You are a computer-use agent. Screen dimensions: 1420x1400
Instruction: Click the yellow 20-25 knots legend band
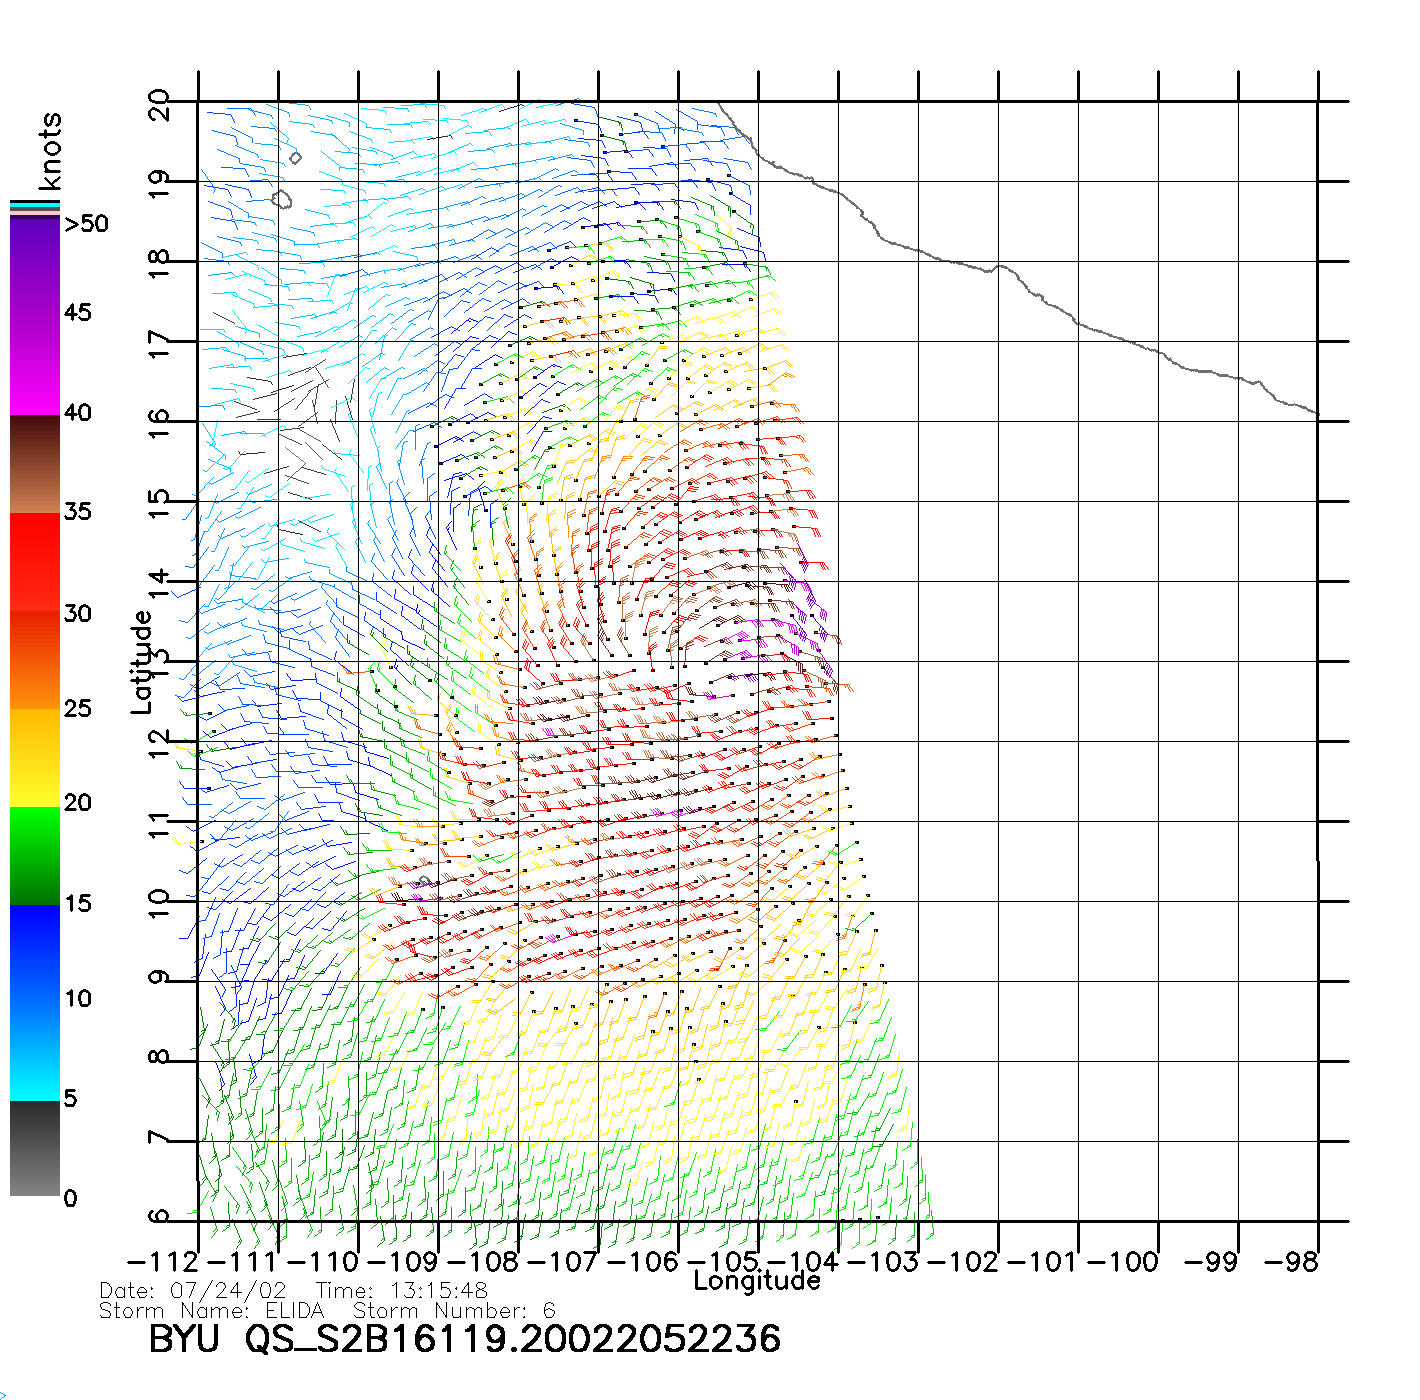(x=35, y=757)
